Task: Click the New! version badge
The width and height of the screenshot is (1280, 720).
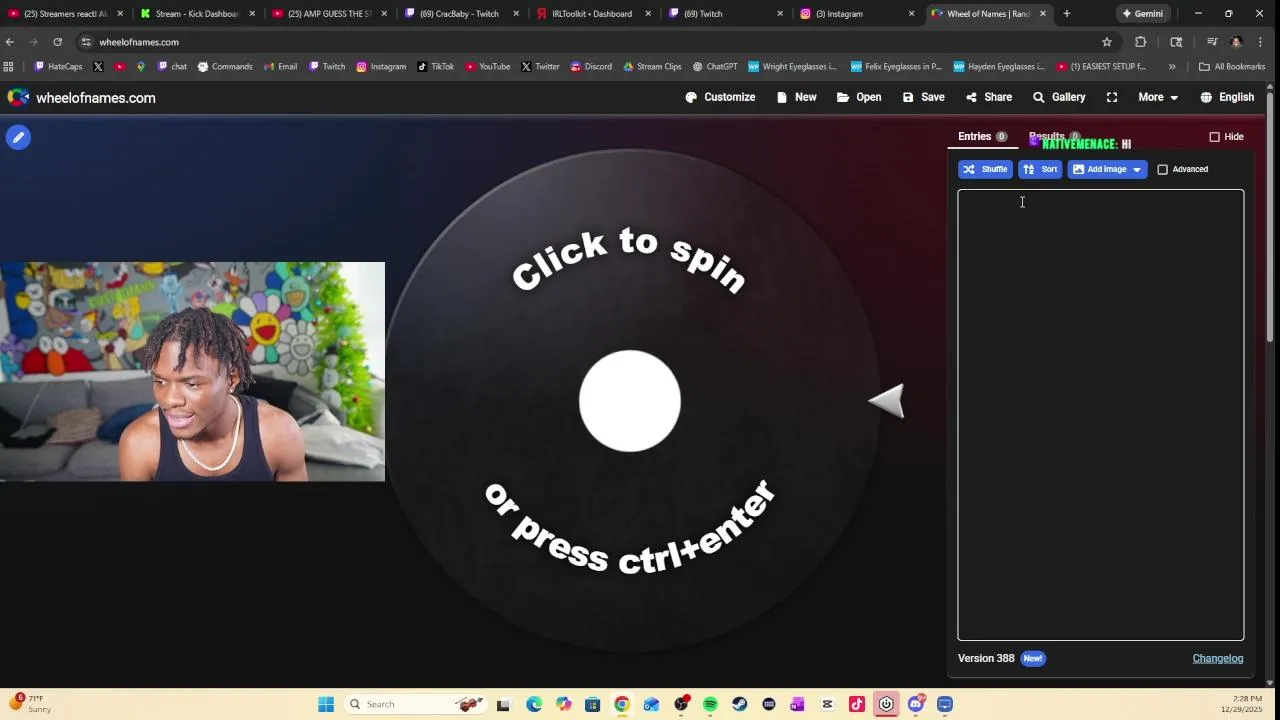Action: tap(1033, 658)
